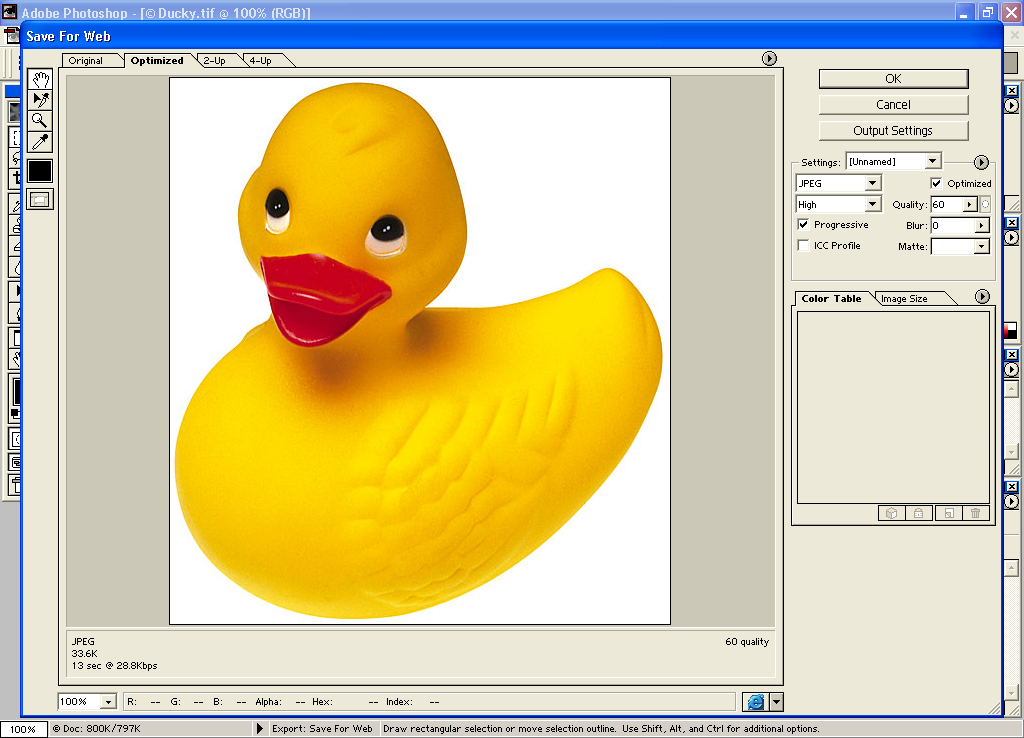
Task: Toggle the Optimized checkbox
Action: [936, 184]
